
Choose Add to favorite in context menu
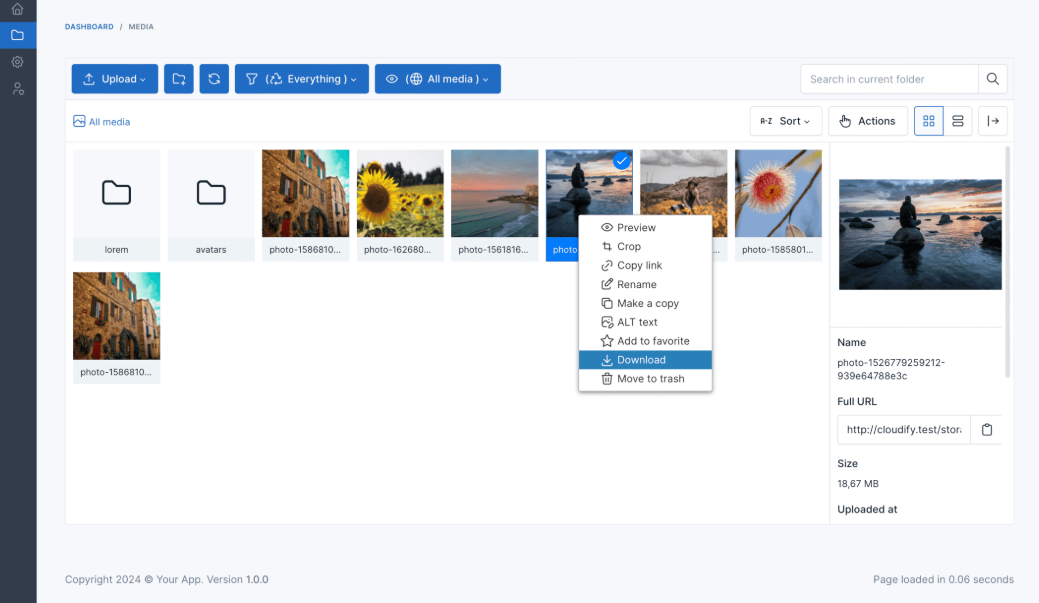coord(645,341)
